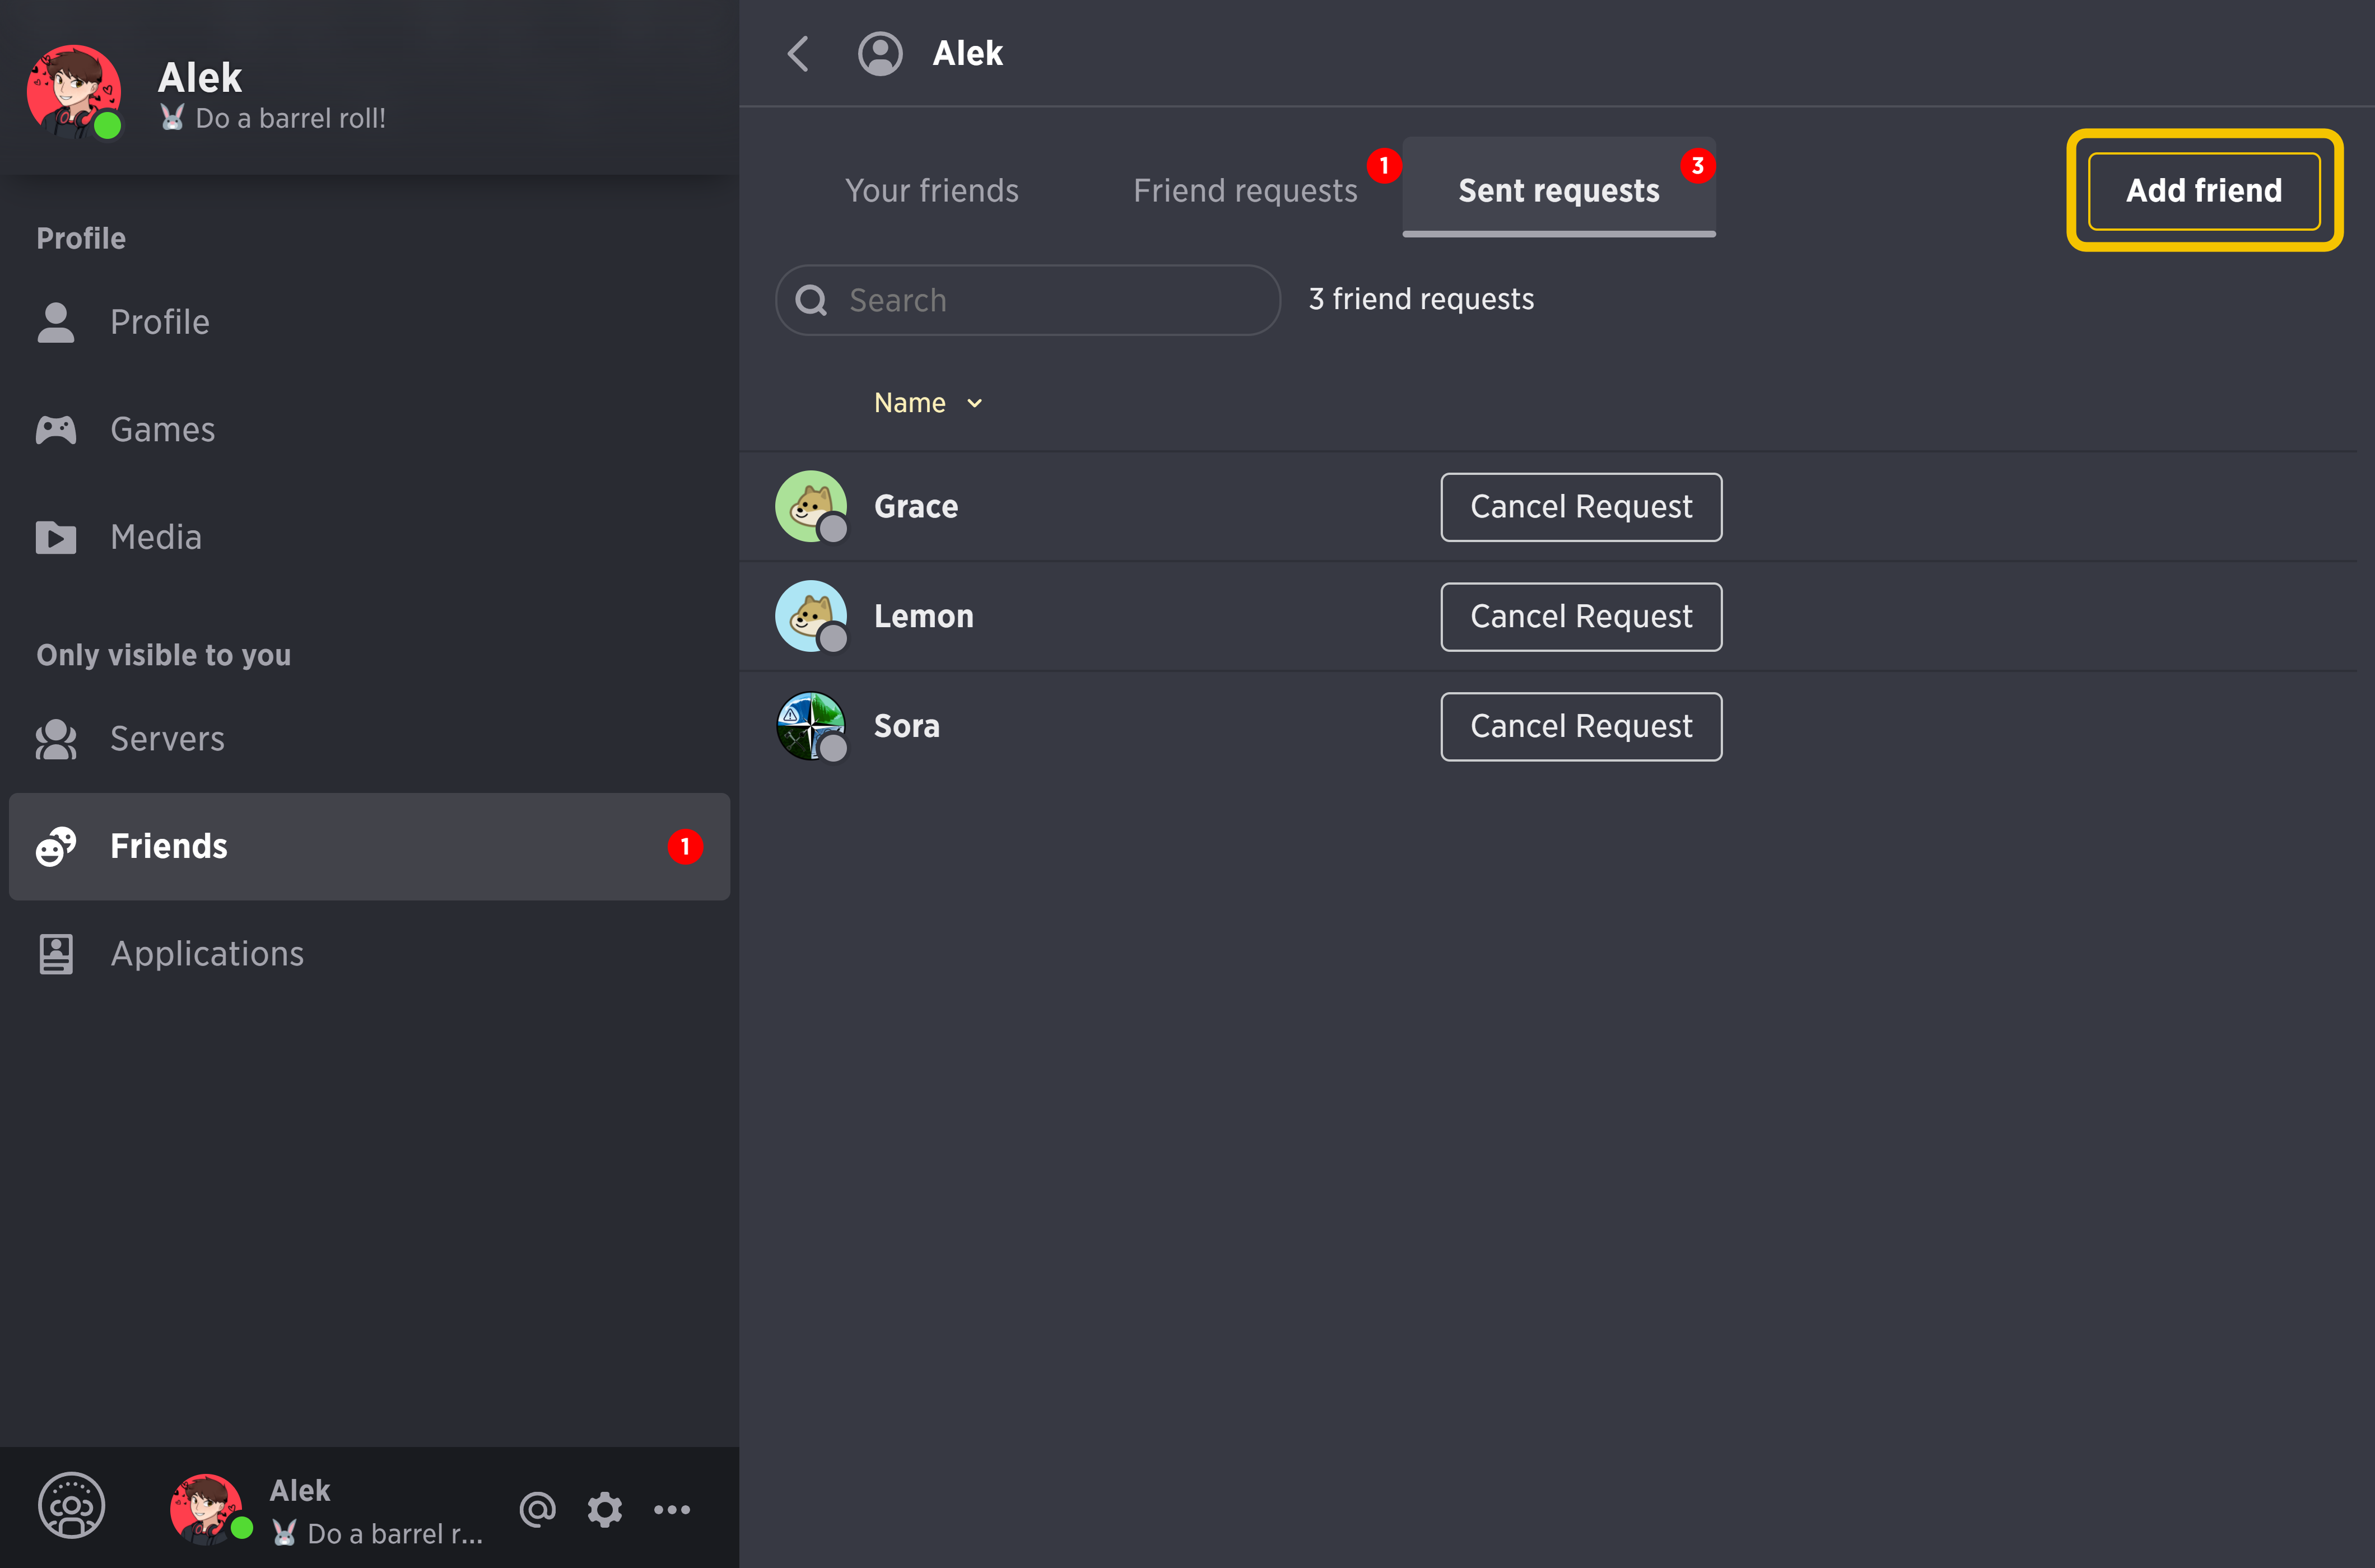Click the badge 1 on Friend requests
This screenshot has width=2375, height=1568.
pyautogui.click(x=1383, y=165)
